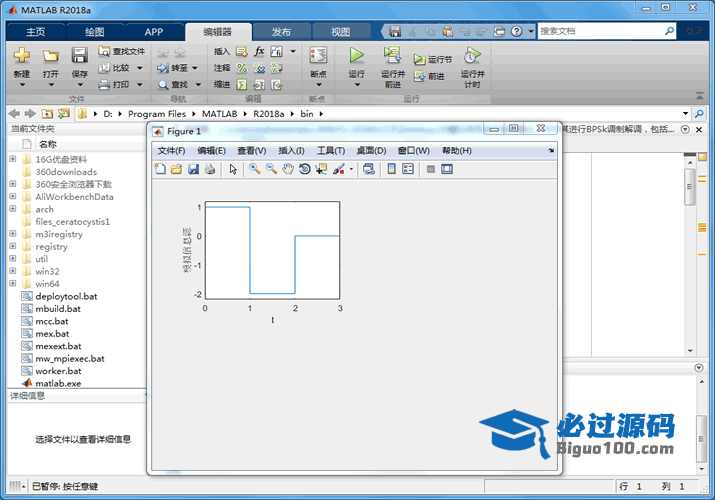The height and width of the screenshot is (500, 715).
Task: Open the 编辑(E) menu in Figure 1
Action: [x=212, y=150]
